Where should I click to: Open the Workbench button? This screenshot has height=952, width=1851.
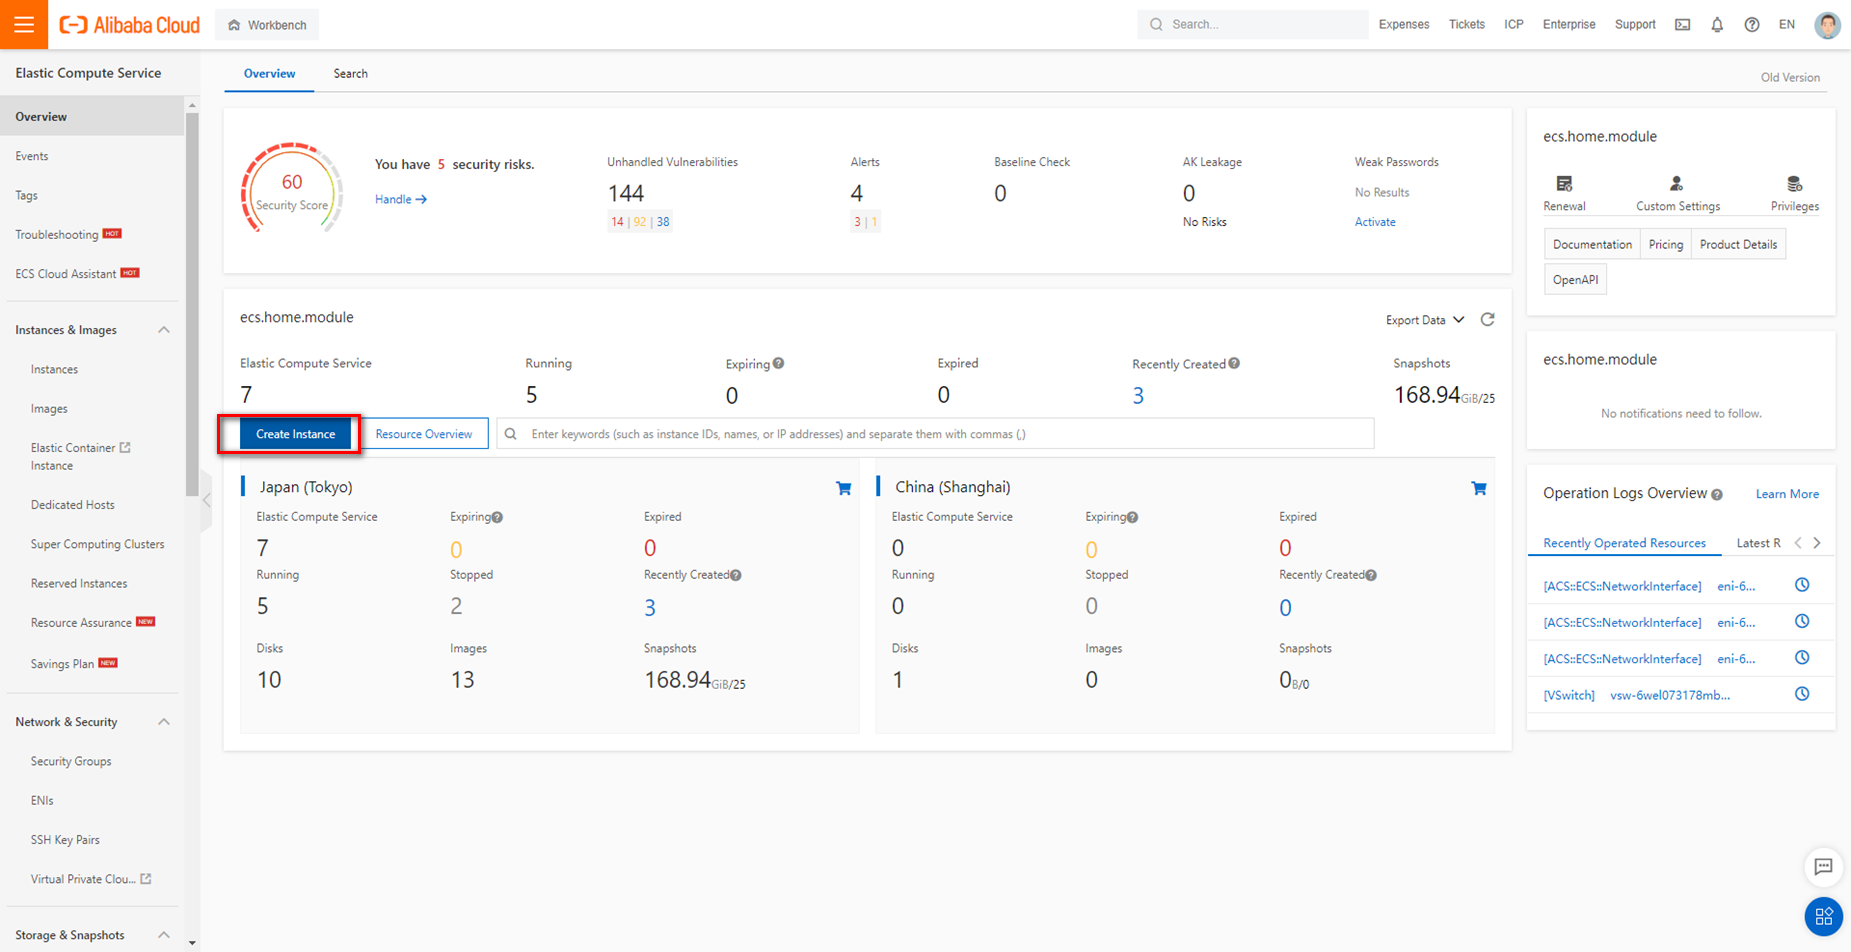(x=267, y=25)
